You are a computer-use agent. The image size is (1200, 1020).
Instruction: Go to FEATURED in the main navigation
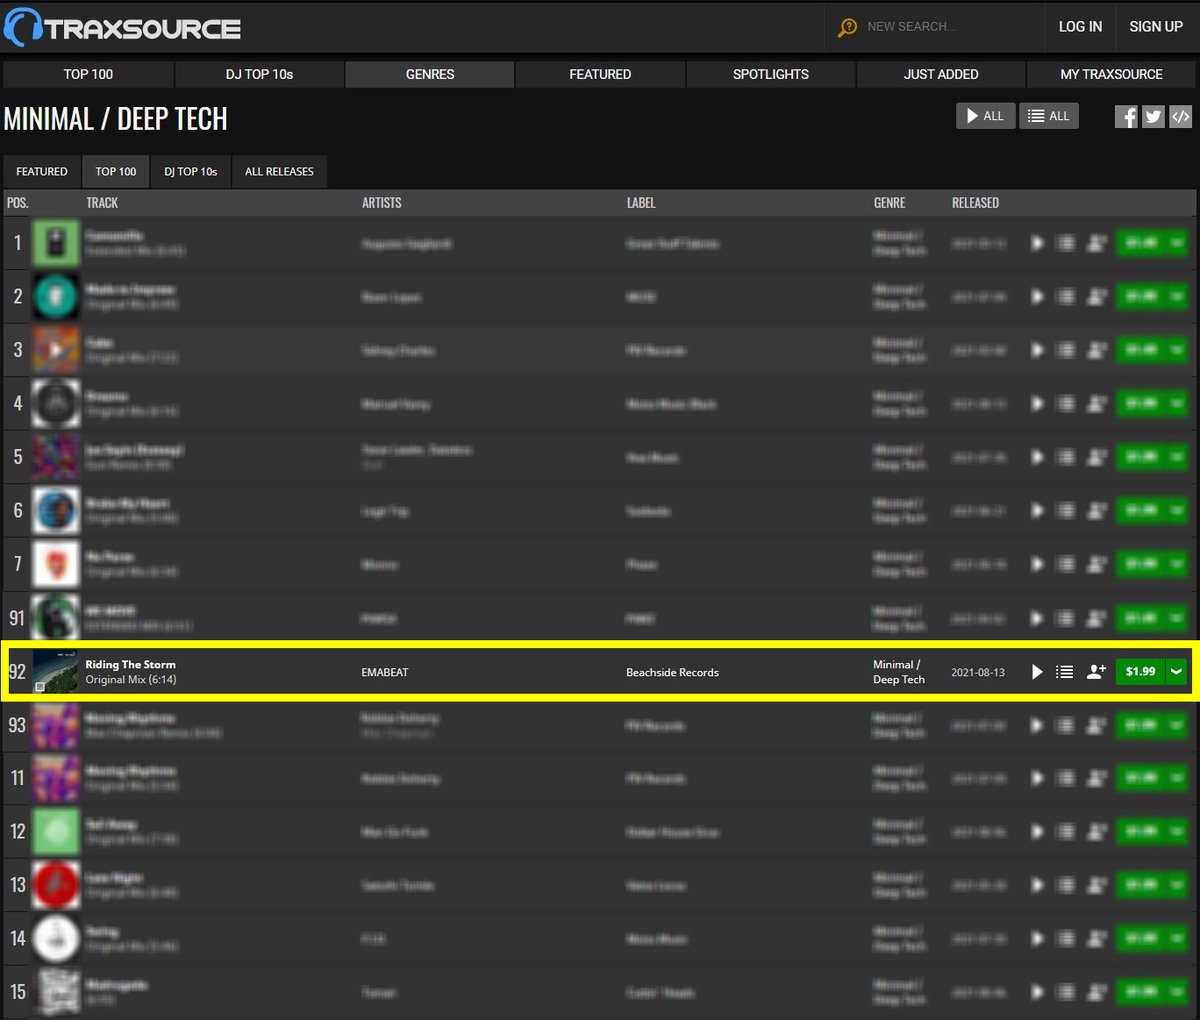[x=600, y=74]
